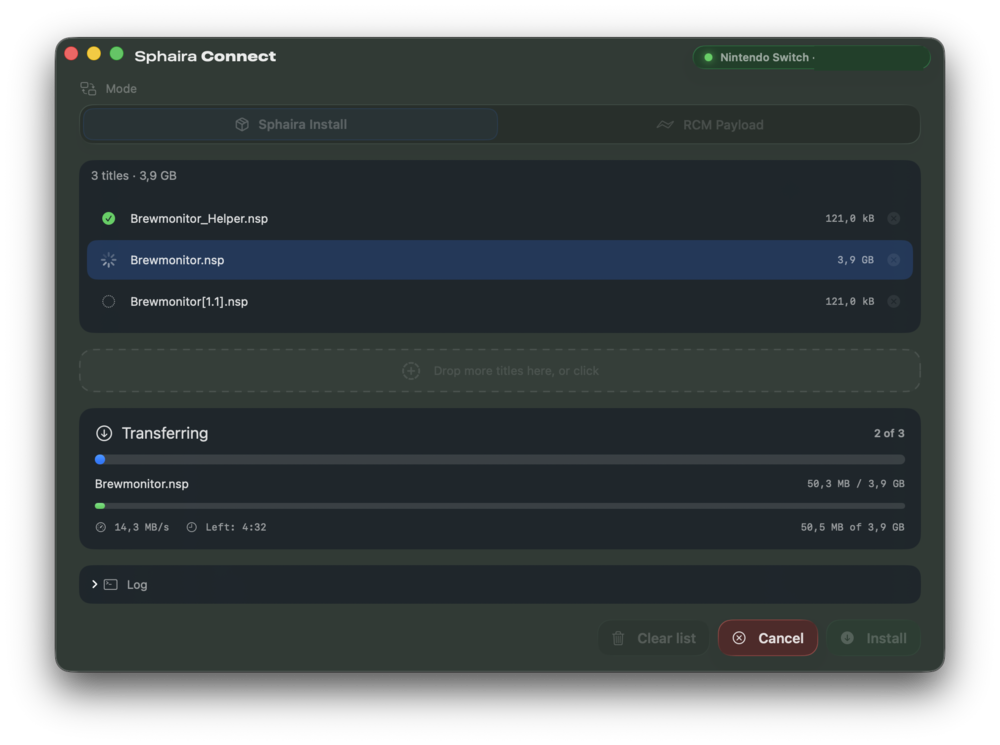The width and height of the screenshot is (1000, 745).
Task: Click the Mode switch icon
Action: (88, 89)
